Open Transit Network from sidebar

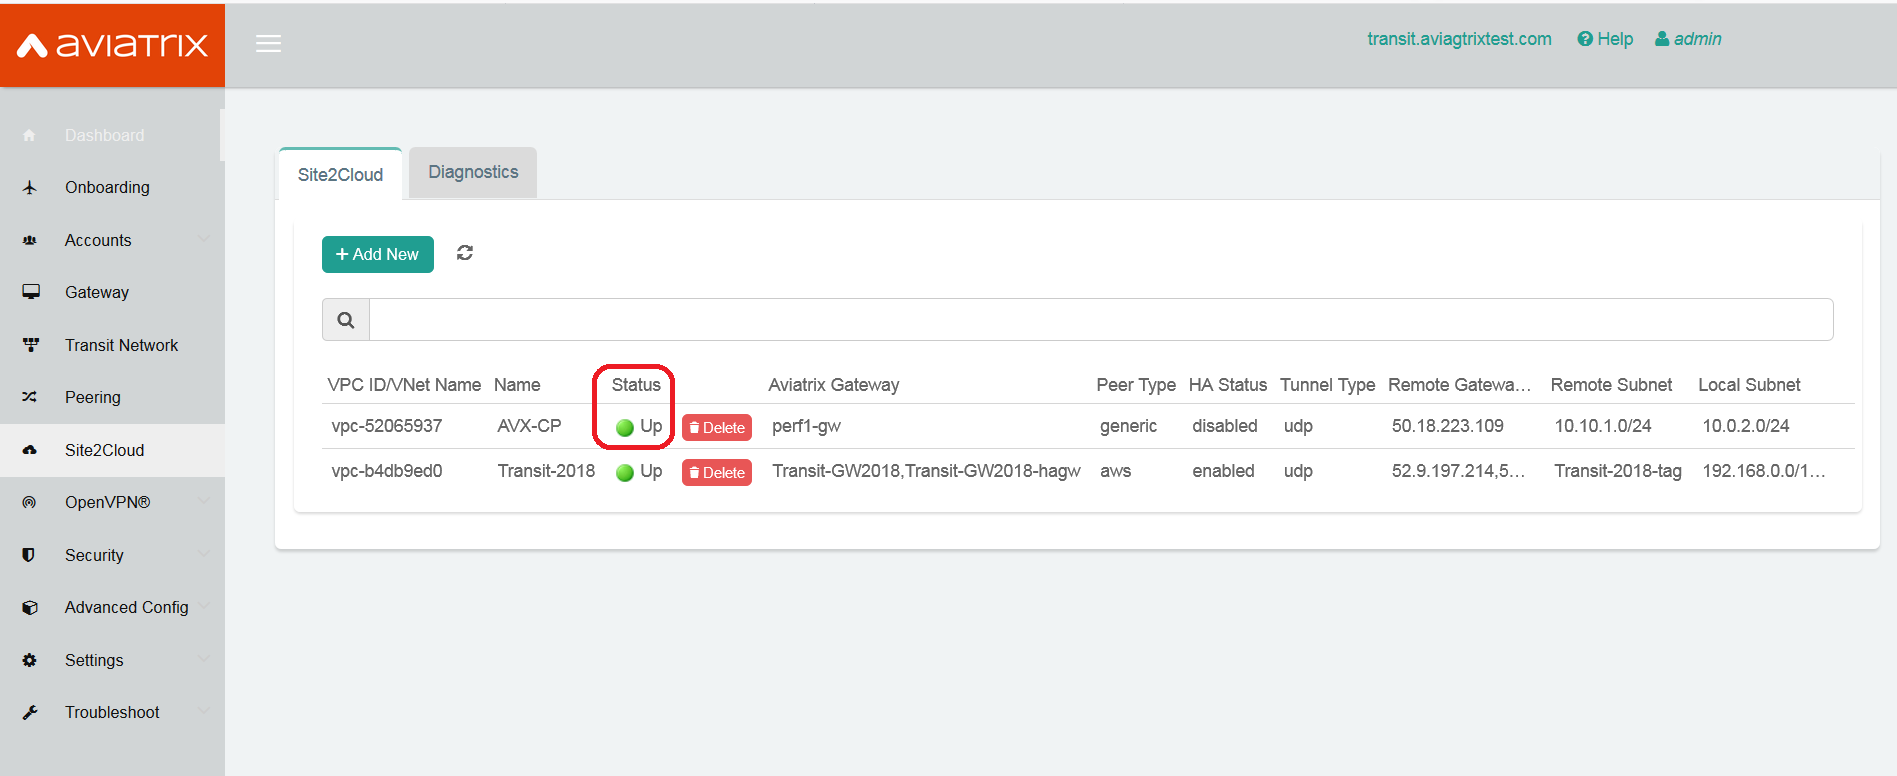pos(121,345)
